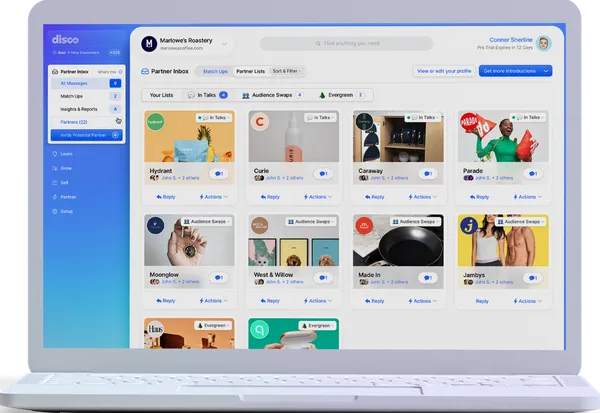Click the Moonglow message count bubble
600x413 pixels.
tap(219, 278)
